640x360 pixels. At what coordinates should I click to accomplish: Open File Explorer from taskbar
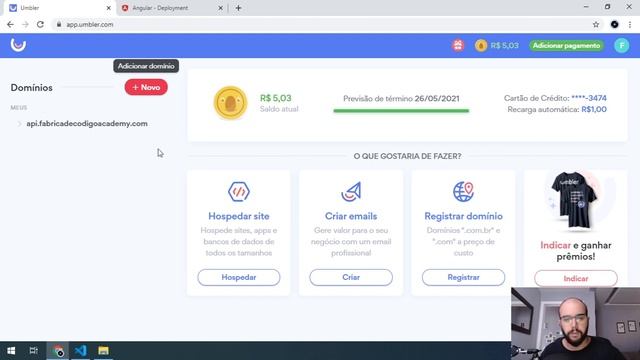click(103, 351)
